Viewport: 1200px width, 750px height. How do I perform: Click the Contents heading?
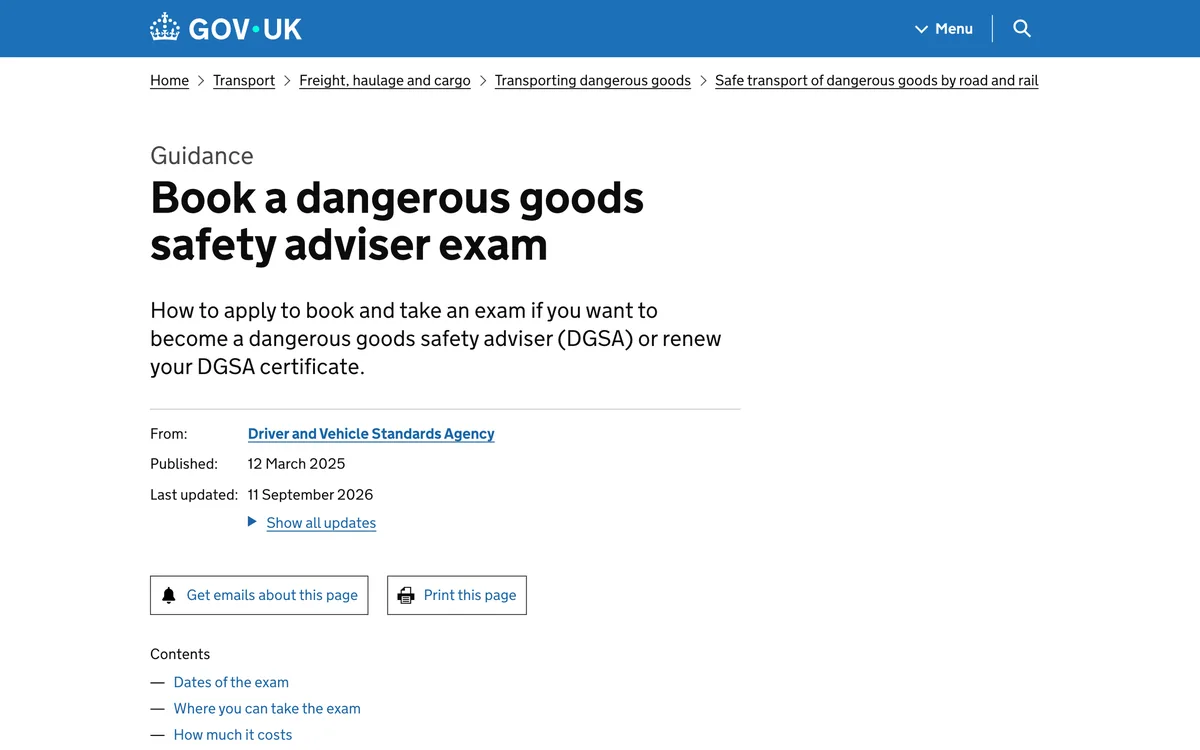(x=180, y=655)
